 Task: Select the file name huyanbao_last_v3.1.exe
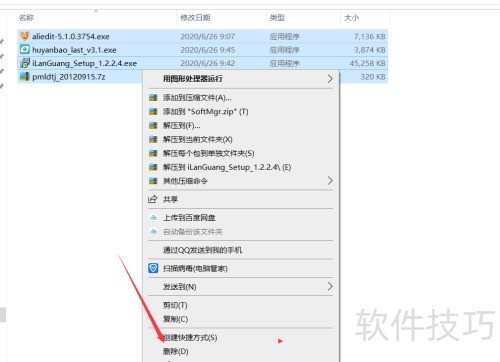point(74,50)
